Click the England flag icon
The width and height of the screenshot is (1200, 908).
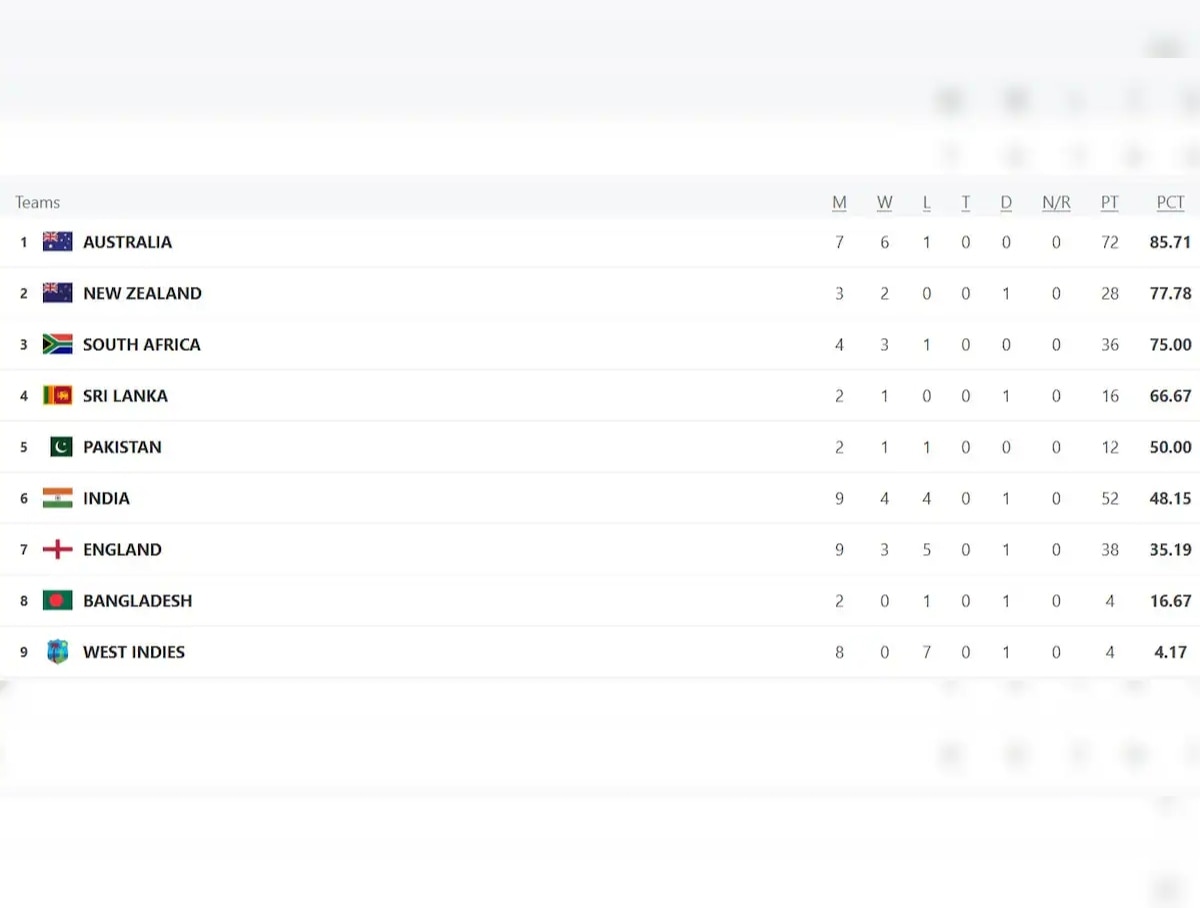click(x=58, y=549)
